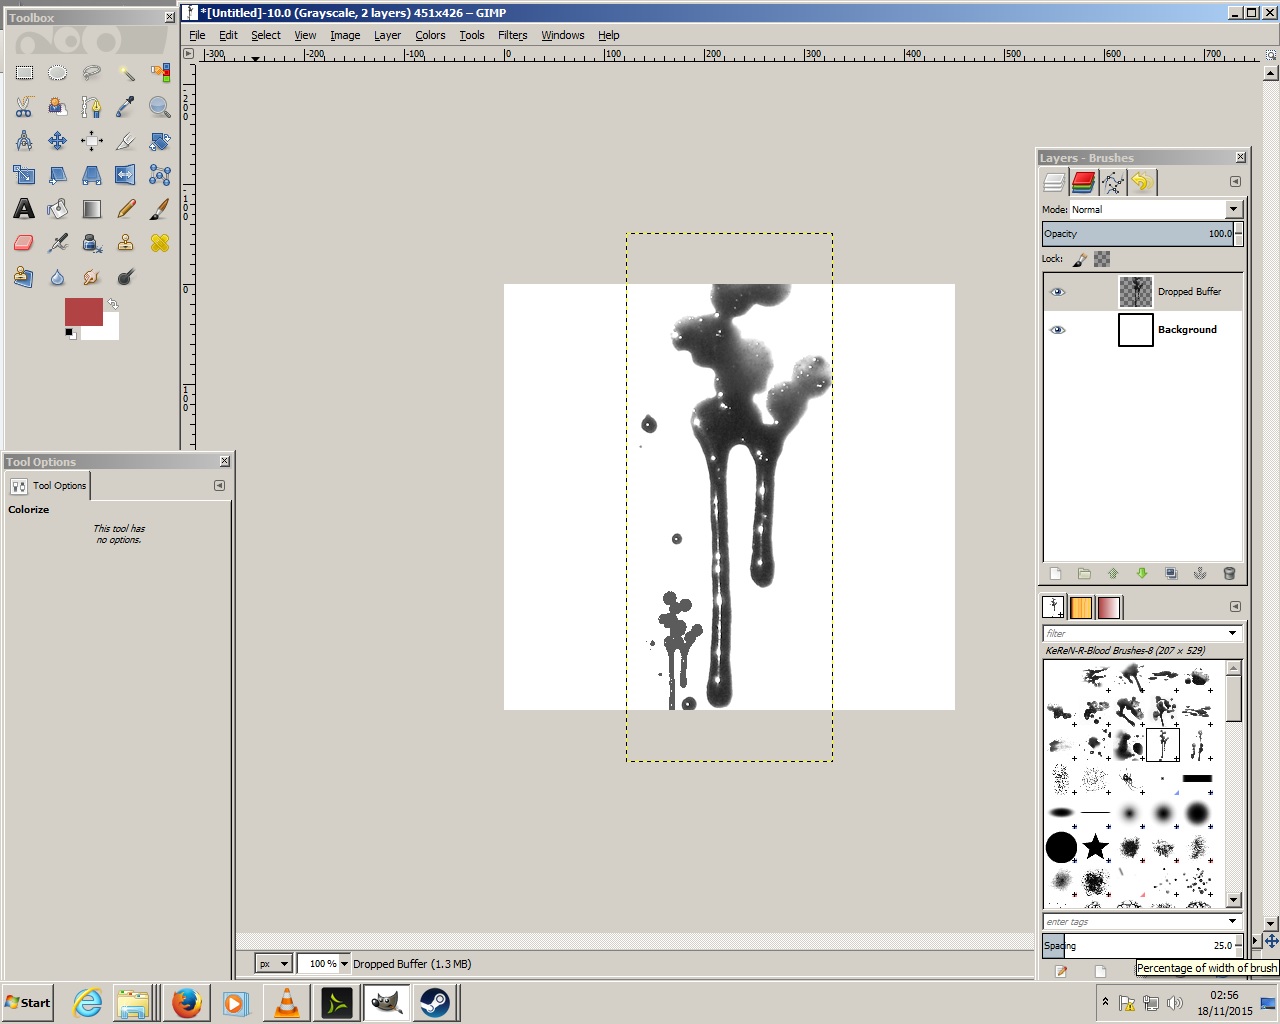Toggle lock pixels brush icon
Viewport: 1280px width, 1024px height.
pos(1080,260)
